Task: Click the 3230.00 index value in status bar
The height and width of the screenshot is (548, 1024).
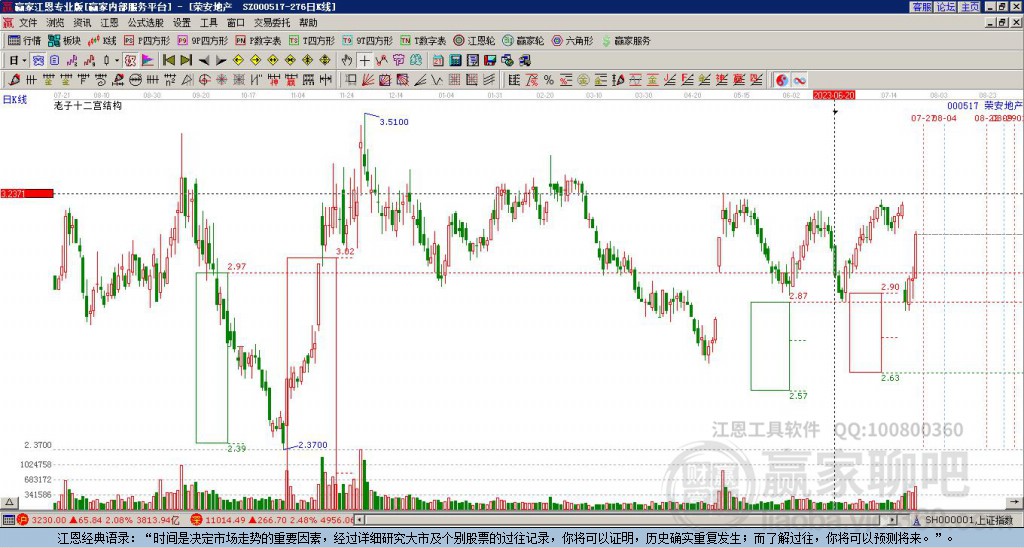Action: click(48, 520)
